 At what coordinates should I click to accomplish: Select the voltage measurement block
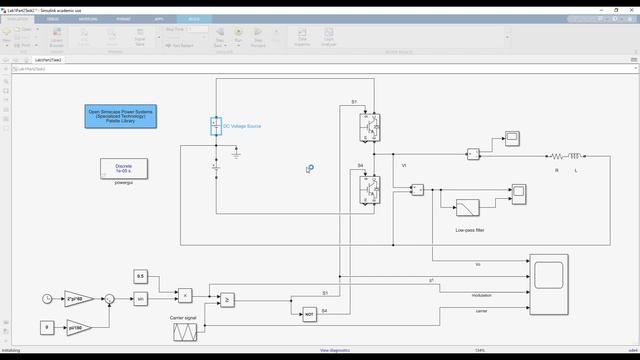coord(417,190)
